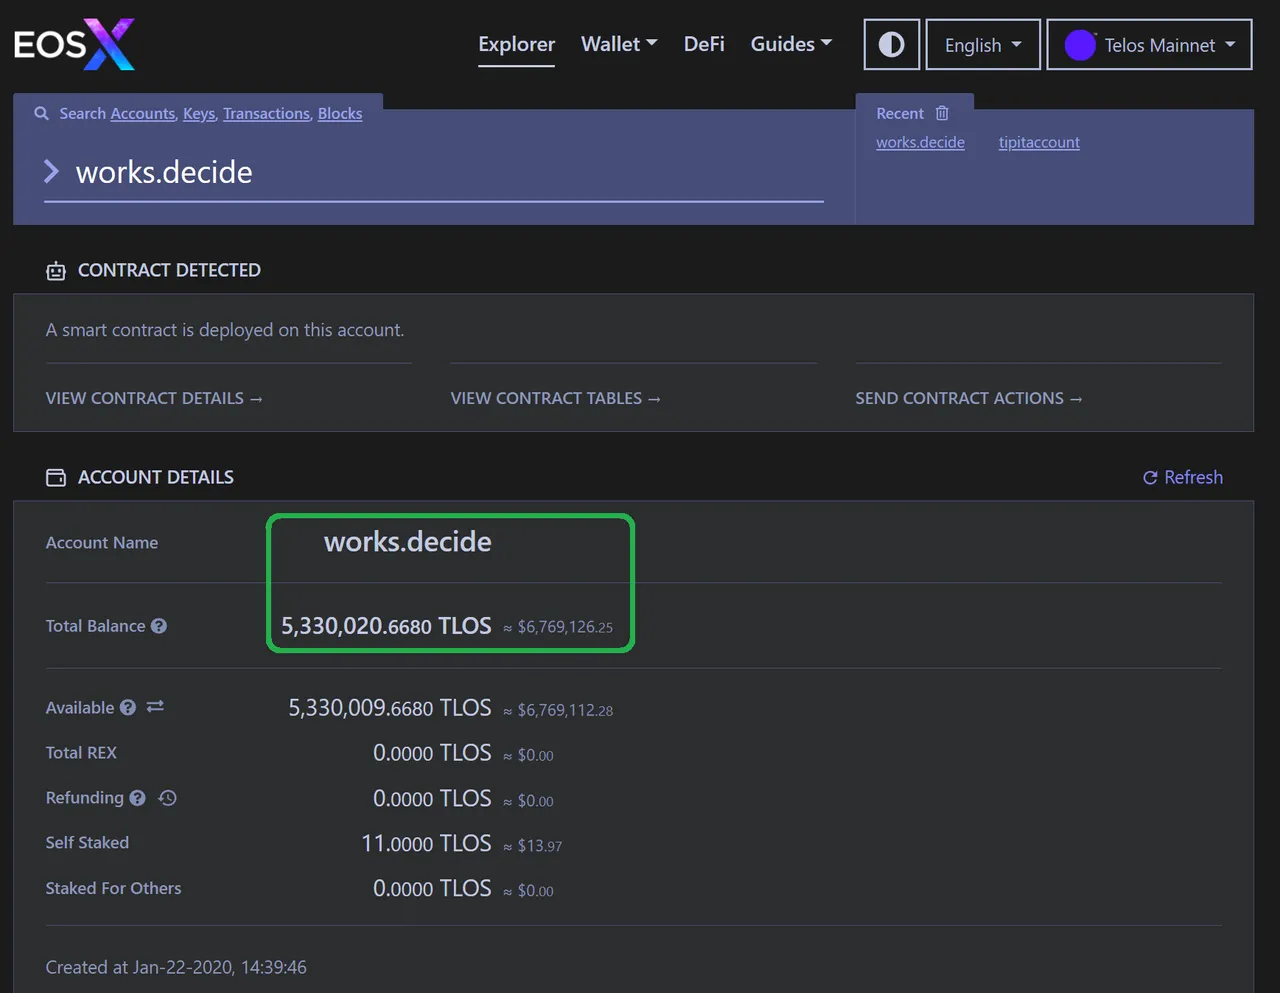Click the Blocks search link
The image size is (1280, 993).
click(x=340, y=114)
